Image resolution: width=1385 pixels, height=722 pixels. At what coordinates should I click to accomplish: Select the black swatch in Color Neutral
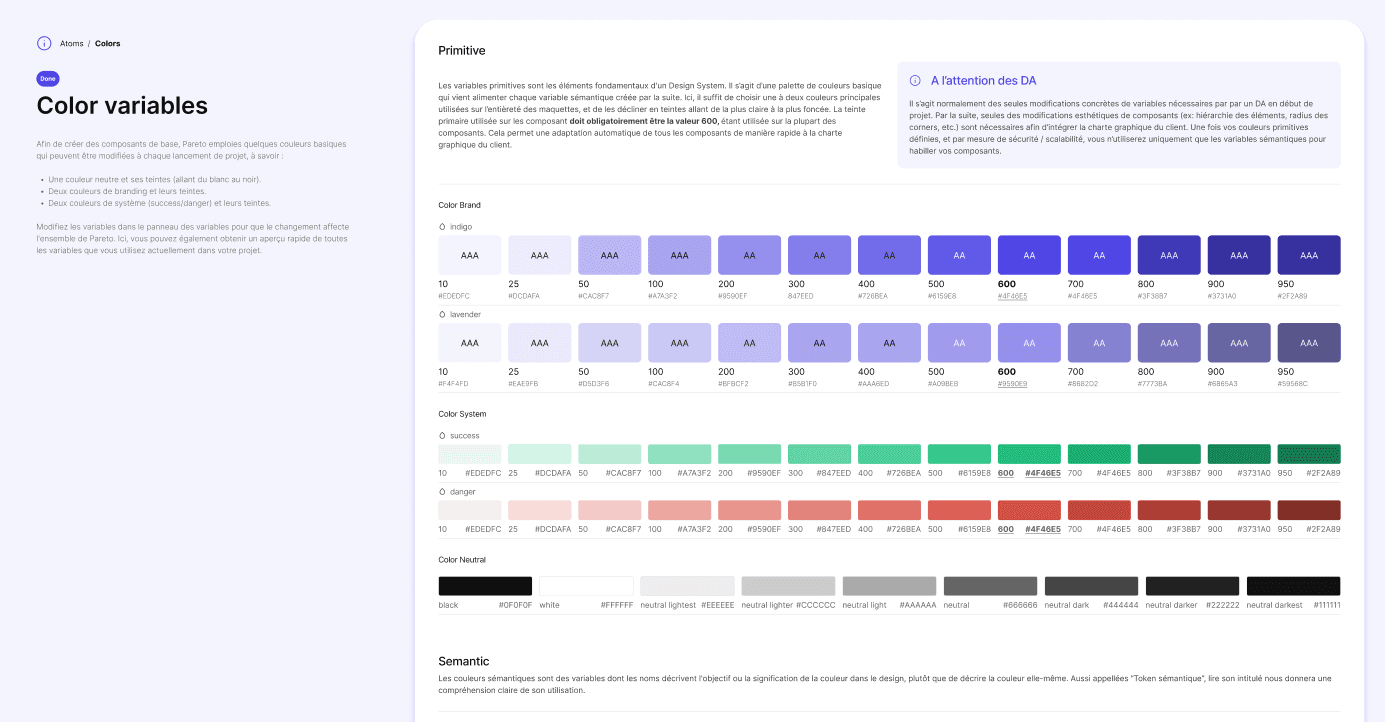click(485, 584)
